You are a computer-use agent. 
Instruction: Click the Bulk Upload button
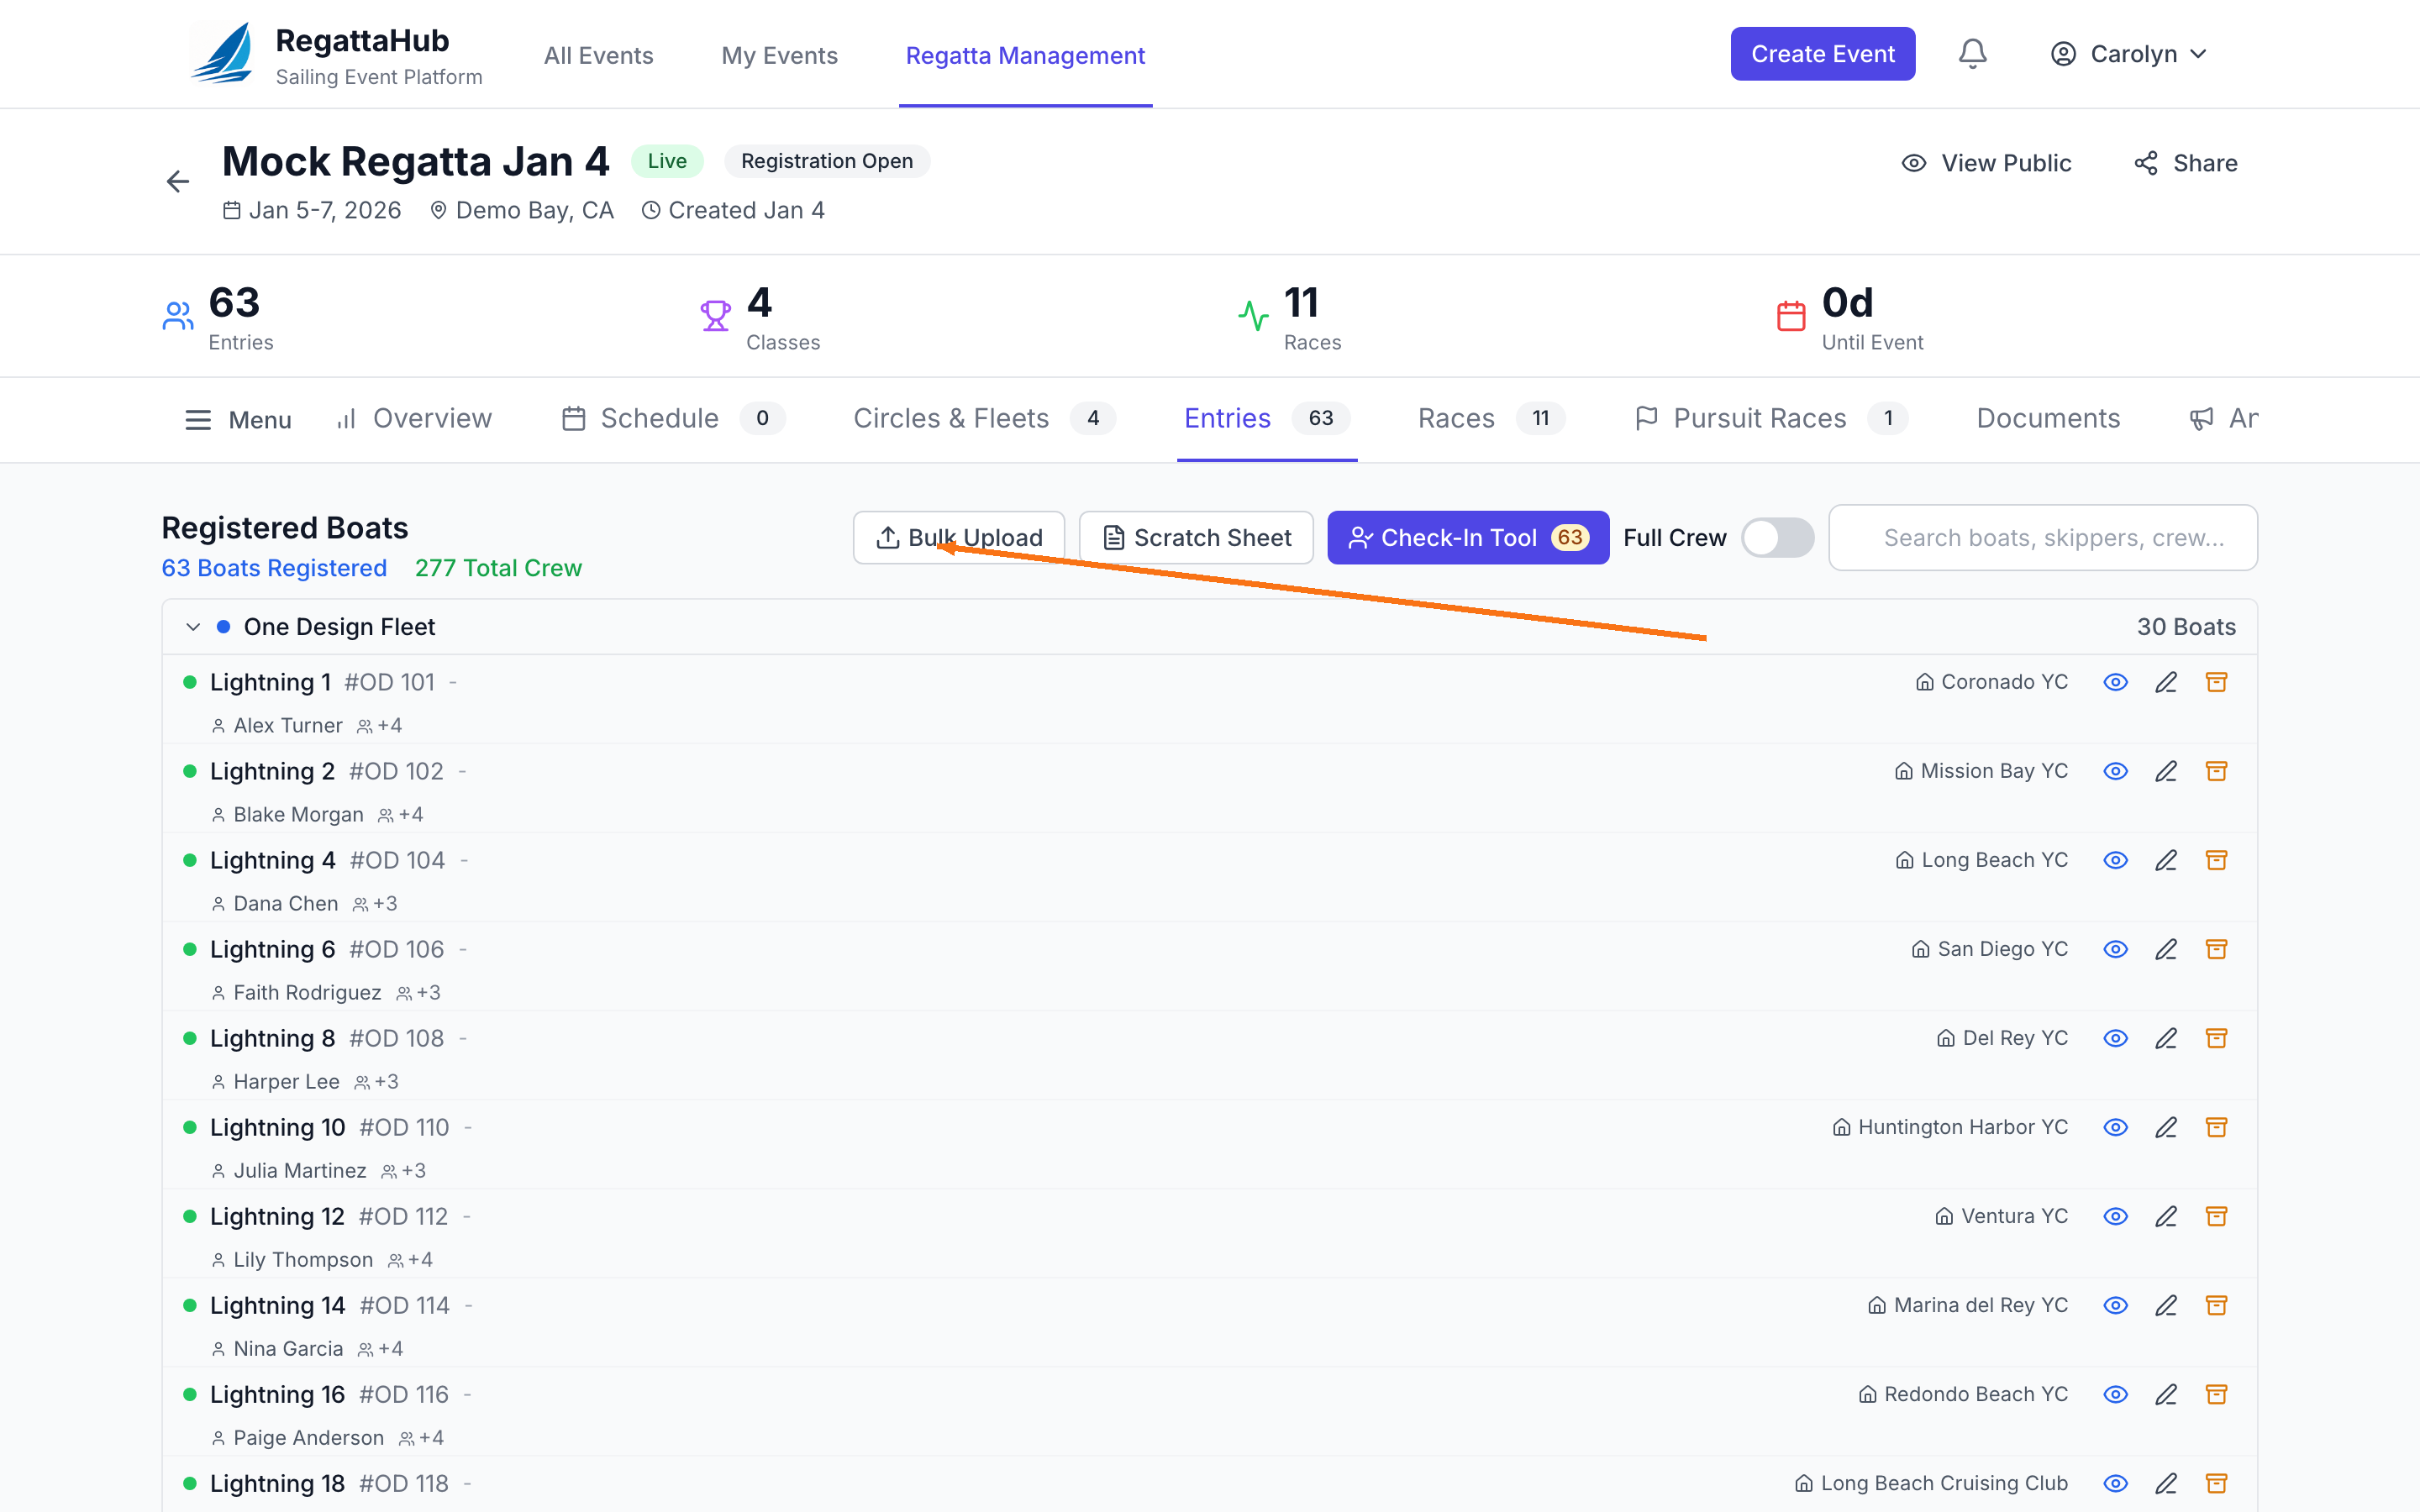tap(958, 538)
